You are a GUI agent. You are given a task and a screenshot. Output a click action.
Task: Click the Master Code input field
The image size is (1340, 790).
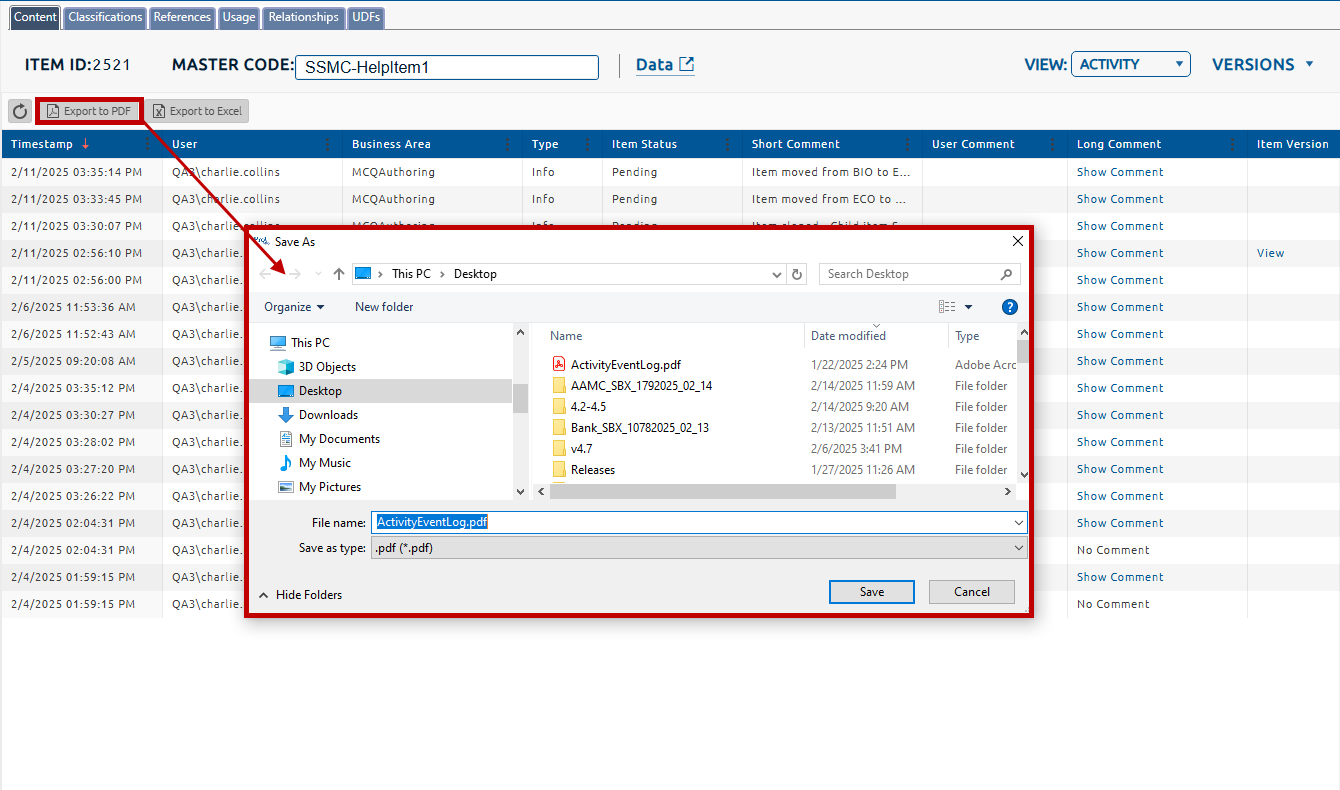[447, 67]
